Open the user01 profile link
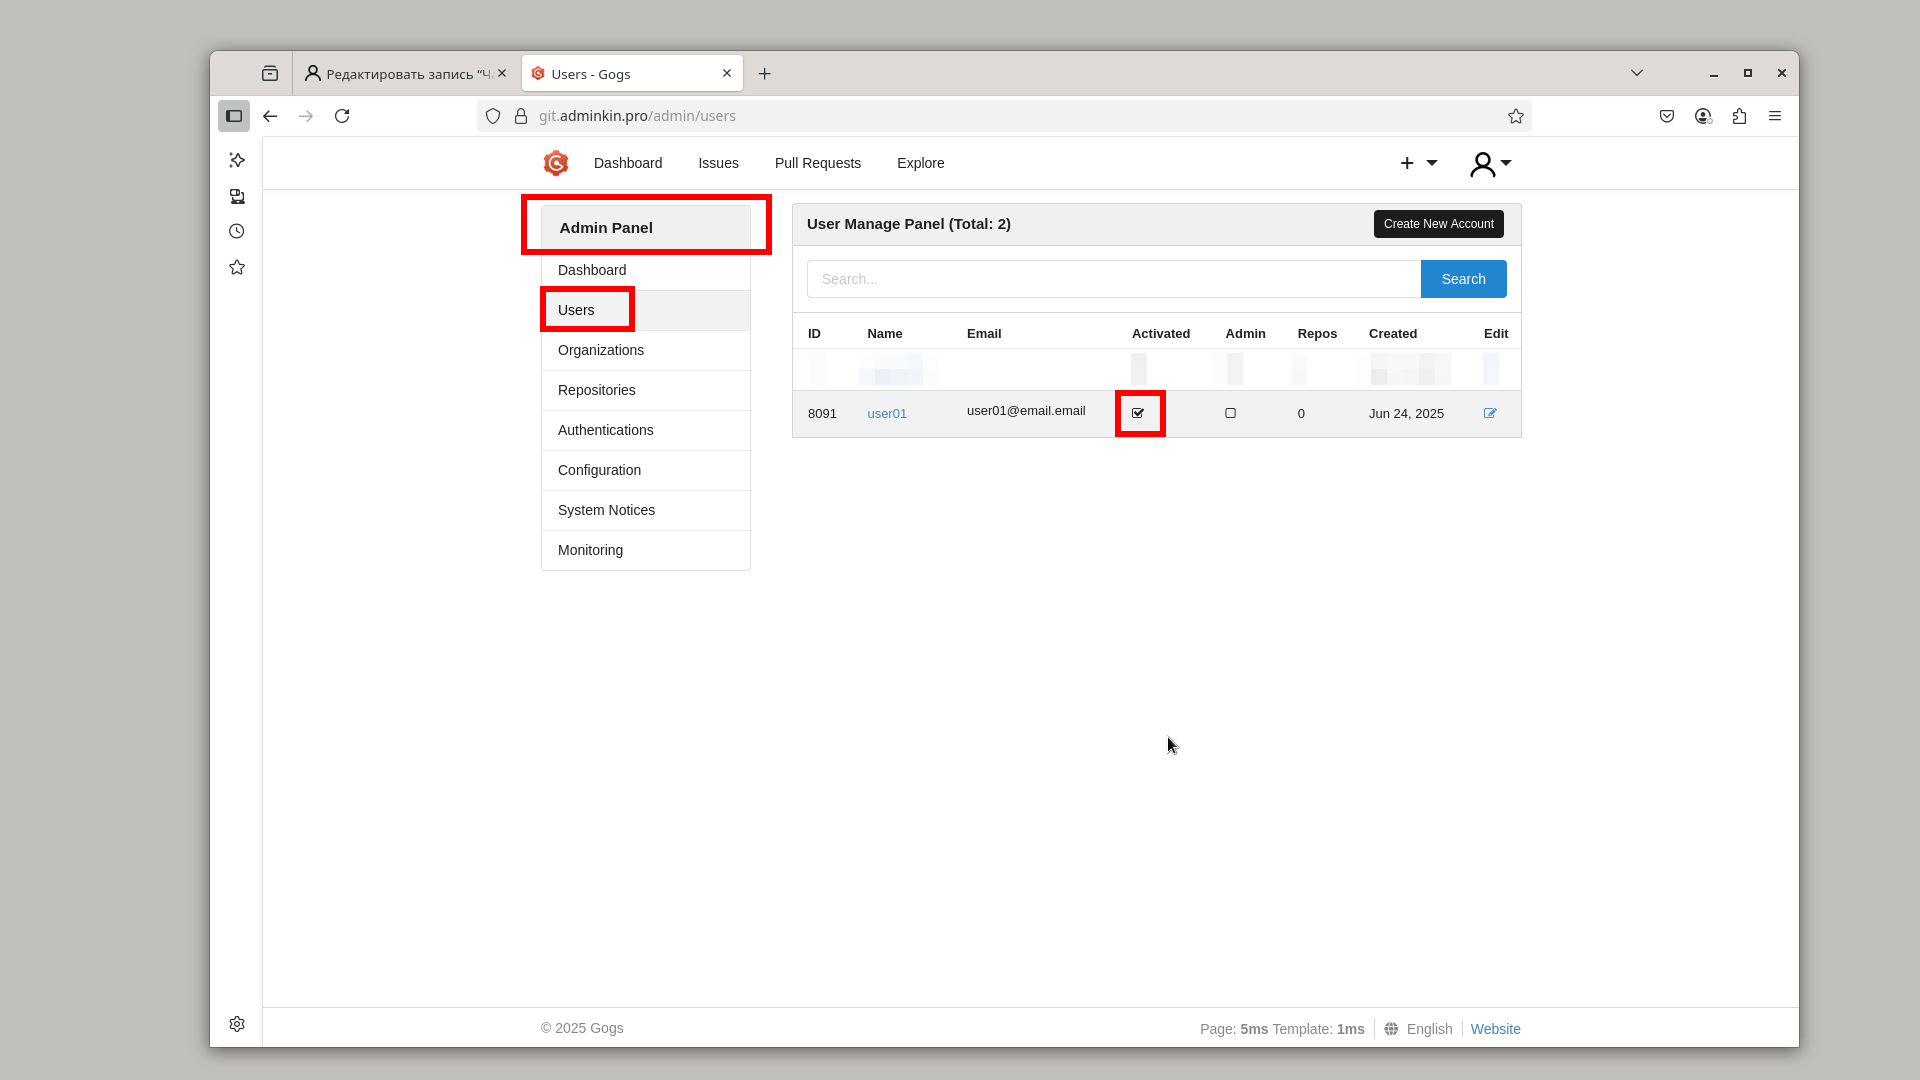 pos(887,413)
